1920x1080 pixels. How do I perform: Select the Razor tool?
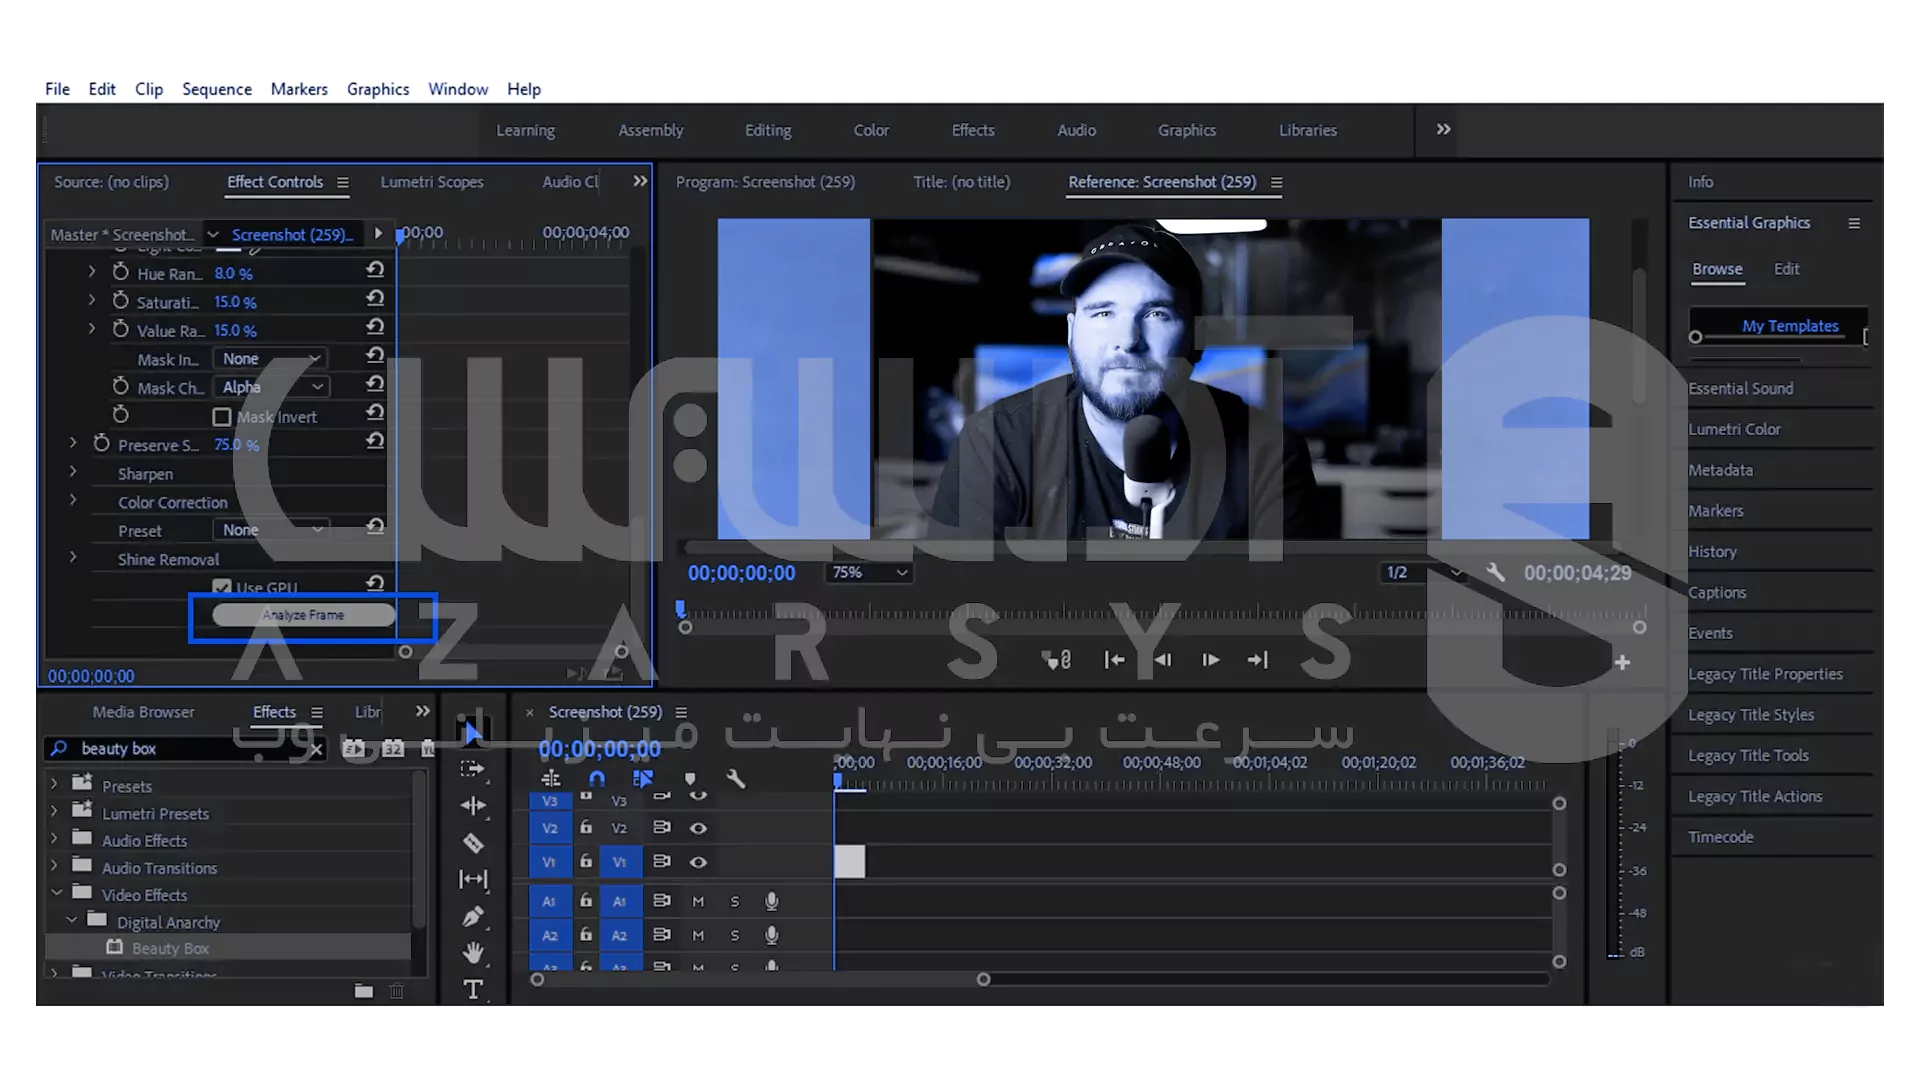(473, 843)
